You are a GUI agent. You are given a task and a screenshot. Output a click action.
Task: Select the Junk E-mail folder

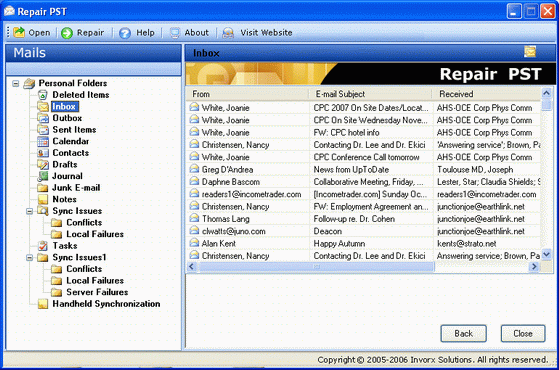pos(76,188)
